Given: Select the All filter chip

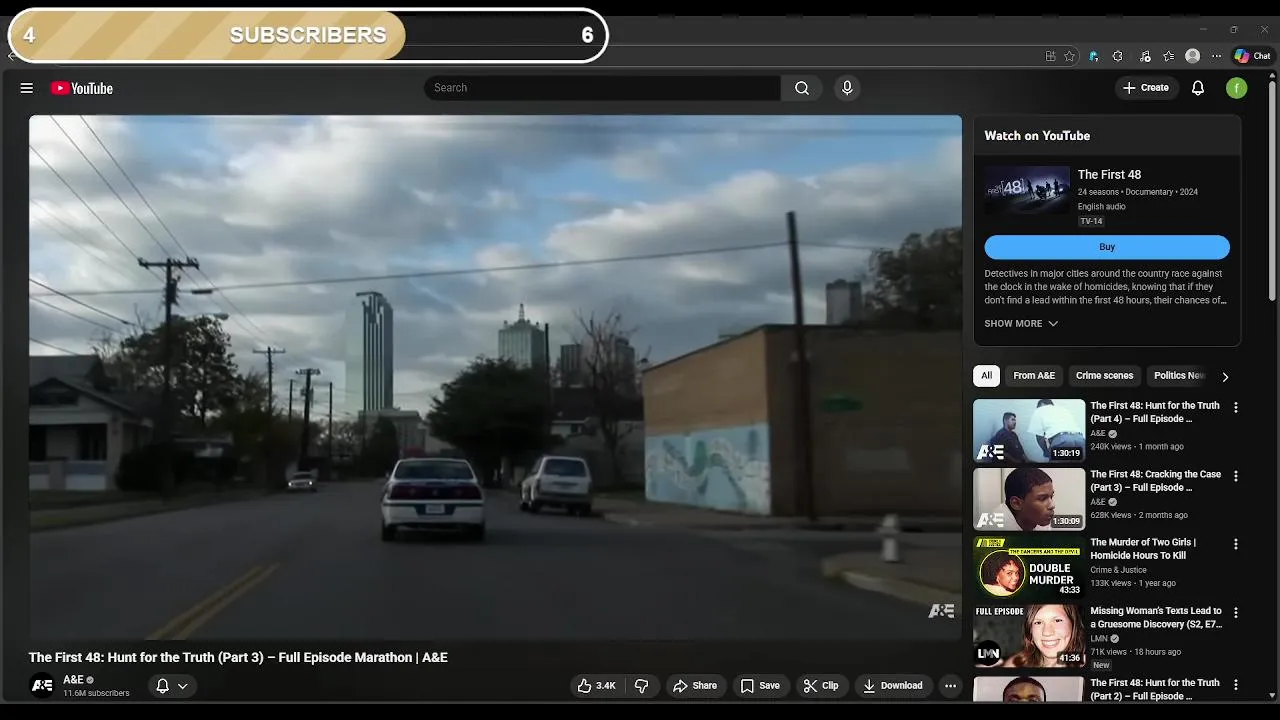Looking at the screenshot, I should [x=986, y=376].
